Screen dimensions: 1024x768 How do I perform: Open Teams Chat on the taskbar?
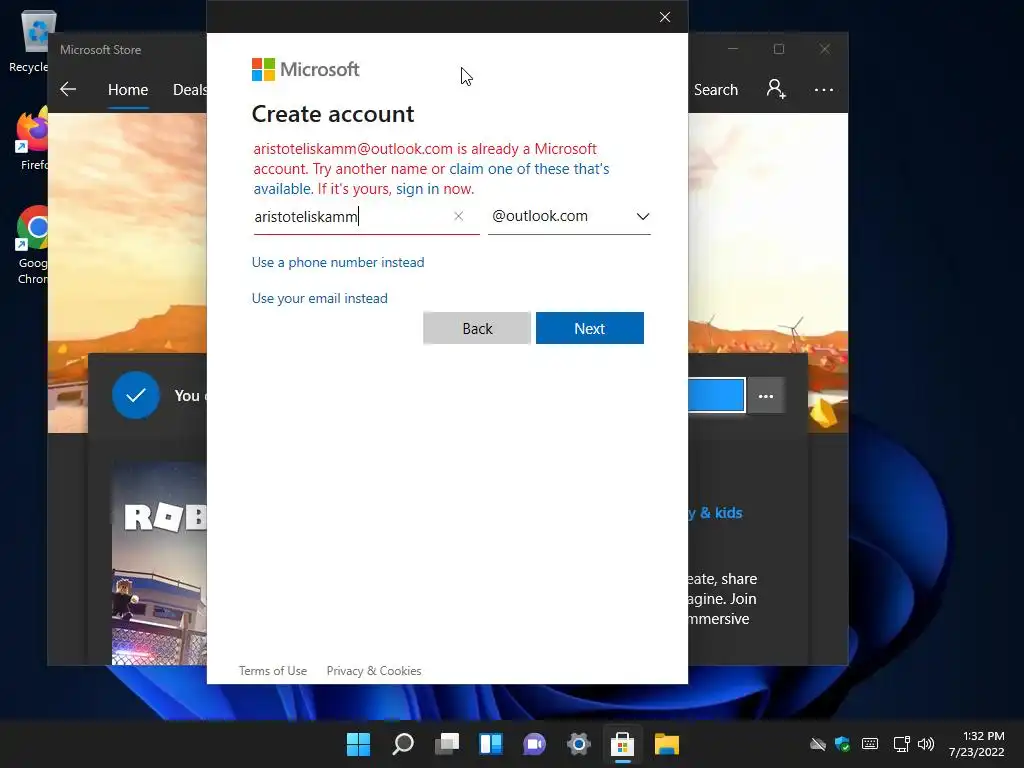coord(534,744)
